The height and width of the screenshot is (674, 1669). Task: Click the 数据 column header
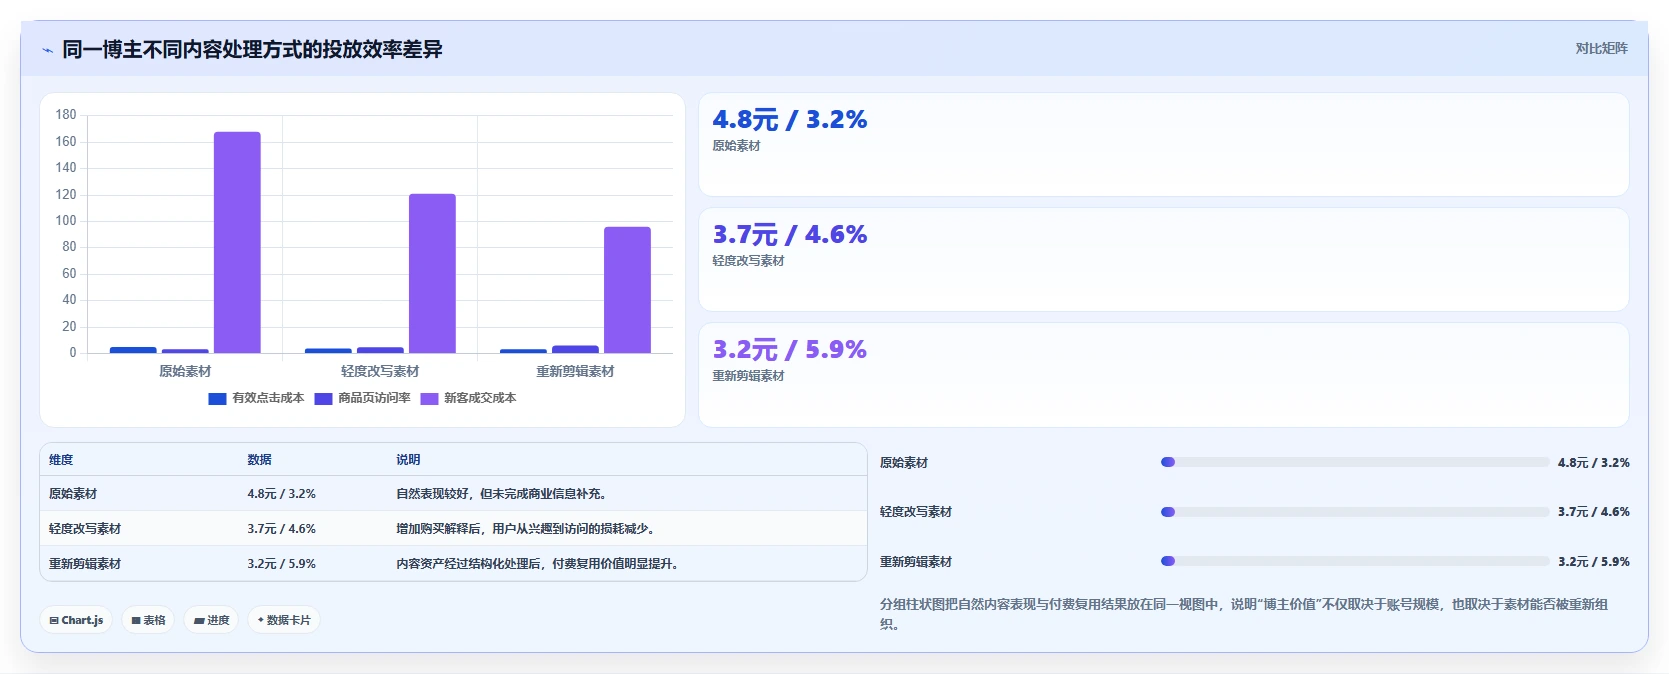(x=260, y=460)
